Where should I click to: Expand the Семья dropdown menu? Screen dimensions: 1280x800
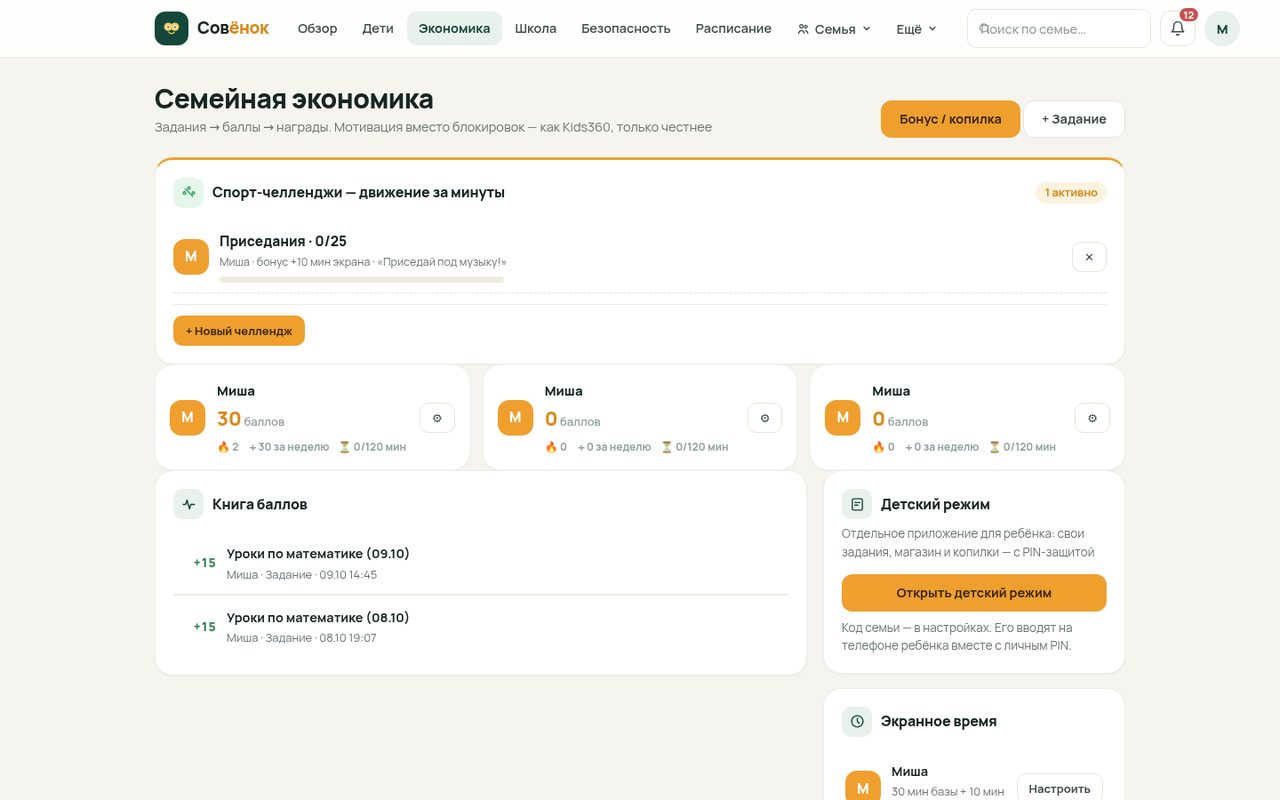coord(834,29)
